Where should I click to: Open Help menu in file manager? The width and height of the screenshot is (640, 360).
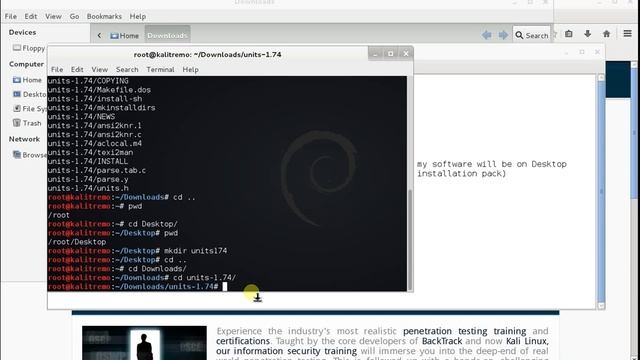(138, 16)
